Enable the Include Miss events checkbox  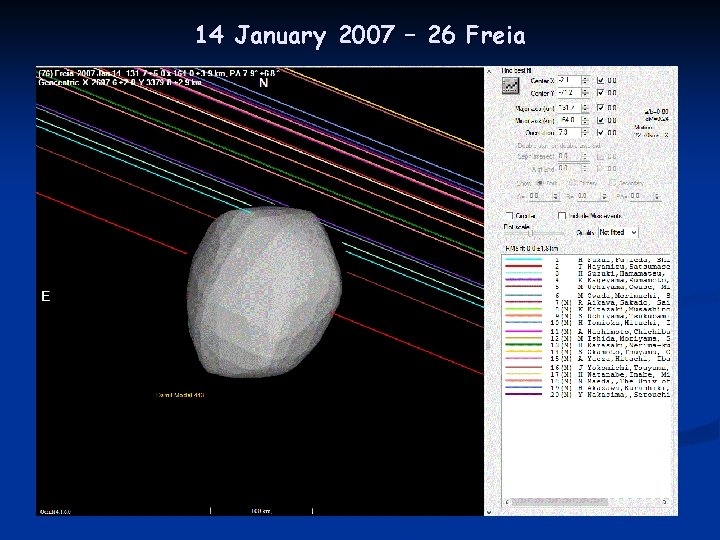pyautogui.click(x=562, y=215)
